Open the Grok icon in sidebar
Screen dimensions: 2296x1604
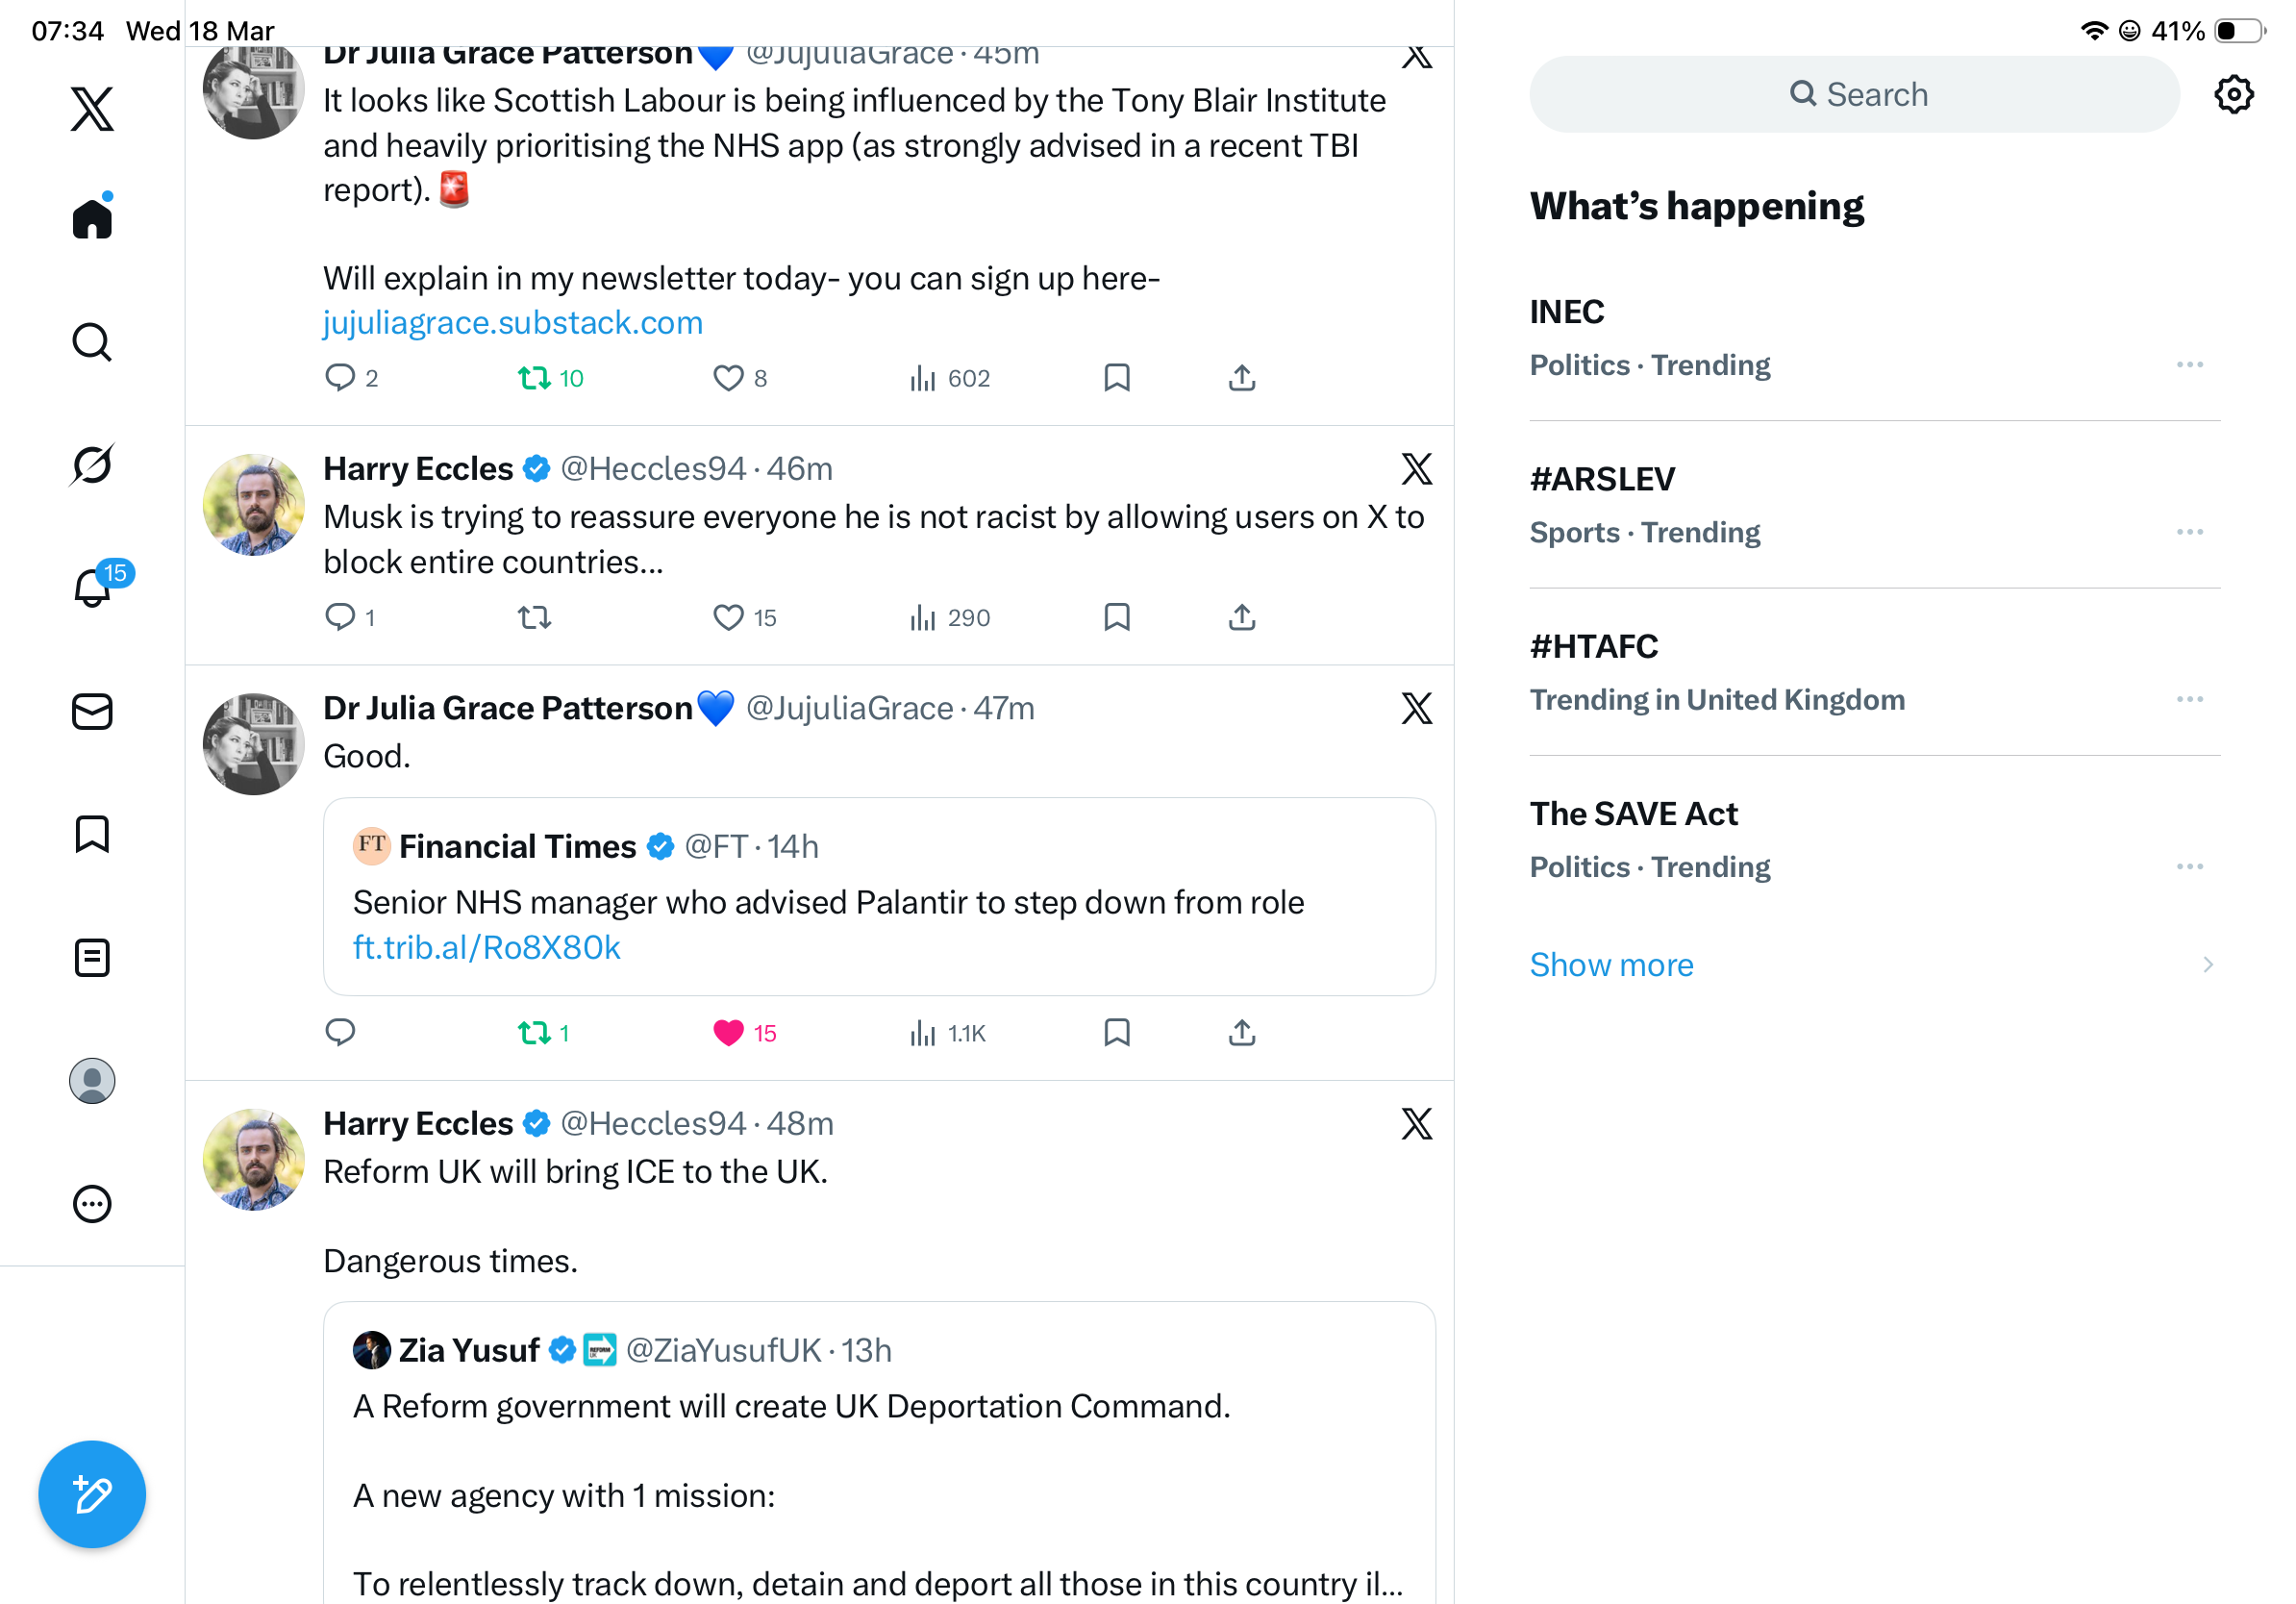click(x=92, y=465)
